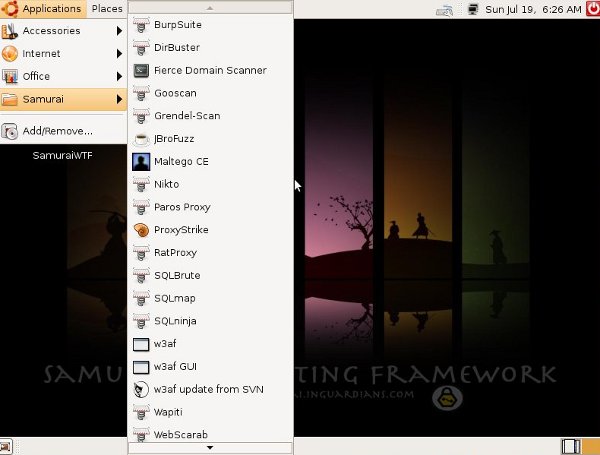The image size is (600, 455).
Task: Click the DirBuster icon
Action: click(141, 48)
